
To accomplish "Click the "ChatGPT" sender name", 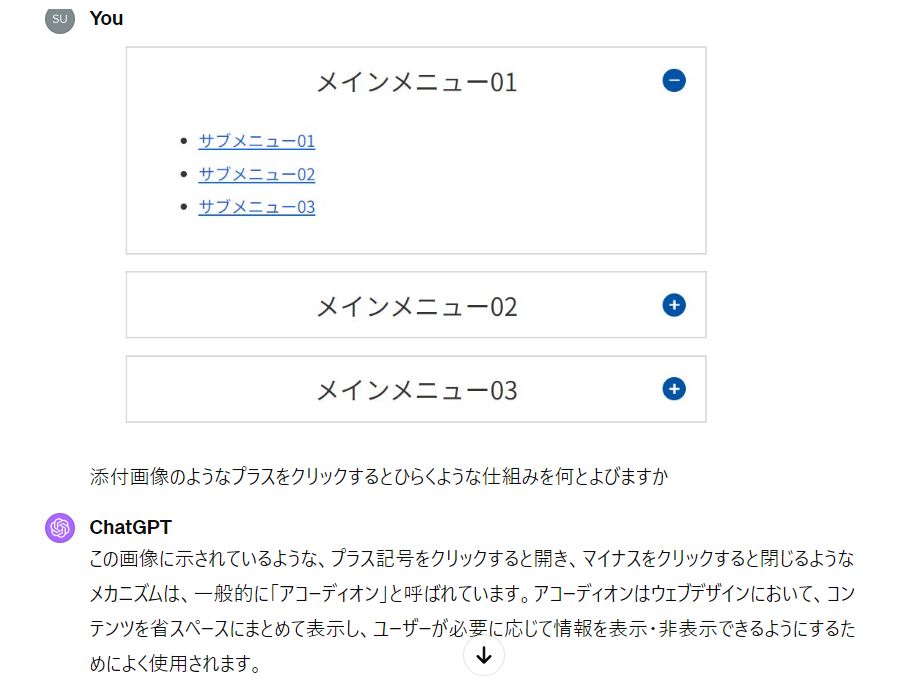I will (x=130, y=527).
